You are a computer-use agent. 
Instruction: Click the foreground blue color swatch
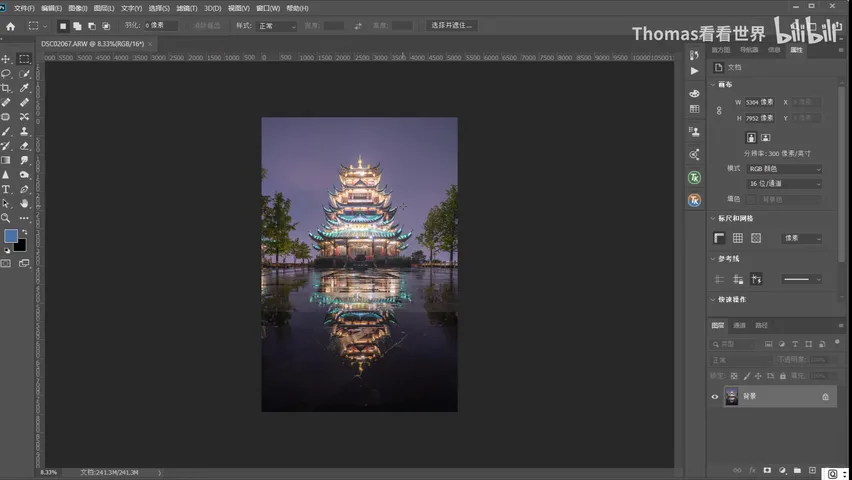click(x=10, y=236)
